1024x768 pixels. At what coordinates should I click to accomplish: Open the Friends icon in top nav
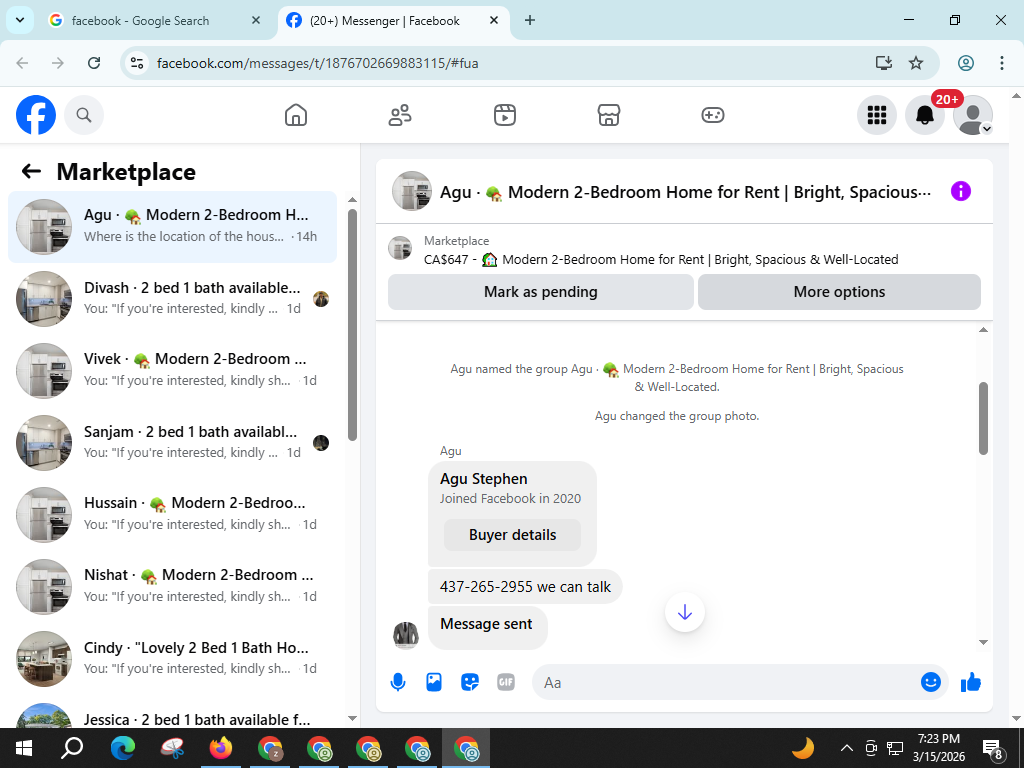click(400, 115)
